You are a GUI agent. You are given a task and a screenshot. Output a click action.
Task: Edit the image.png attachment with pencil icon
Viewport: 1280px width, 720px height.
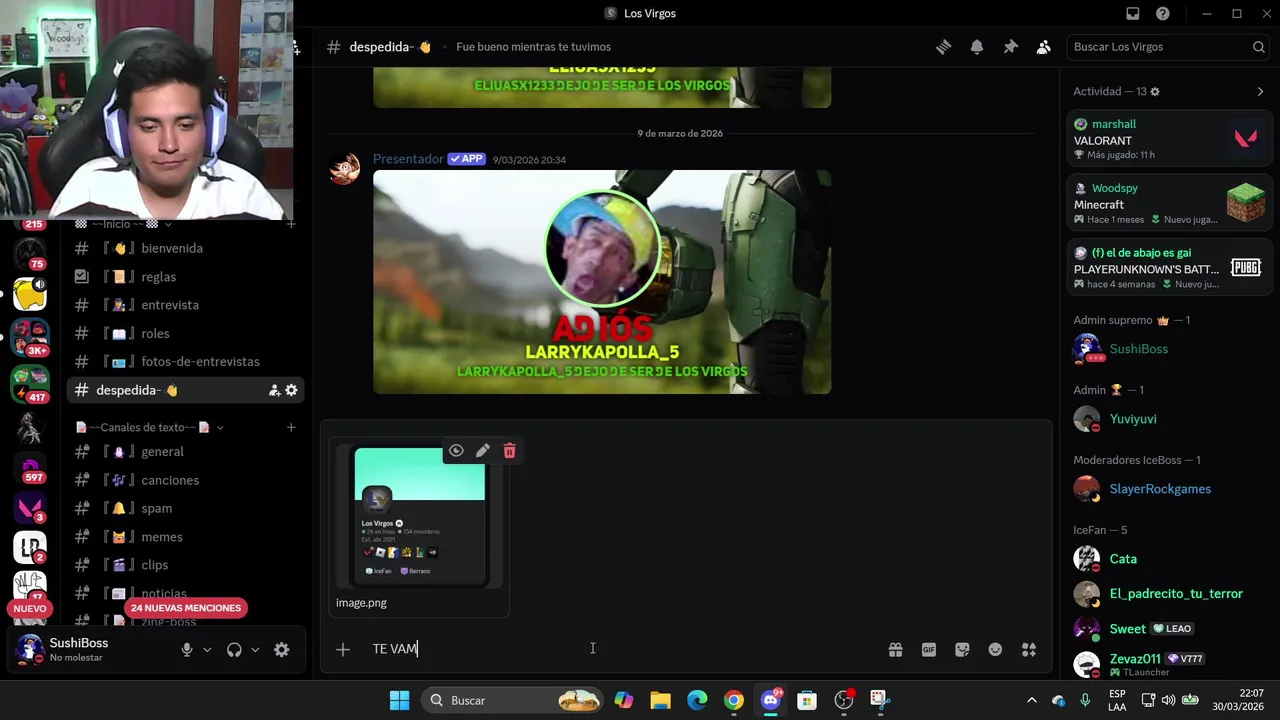coord(483,451)
